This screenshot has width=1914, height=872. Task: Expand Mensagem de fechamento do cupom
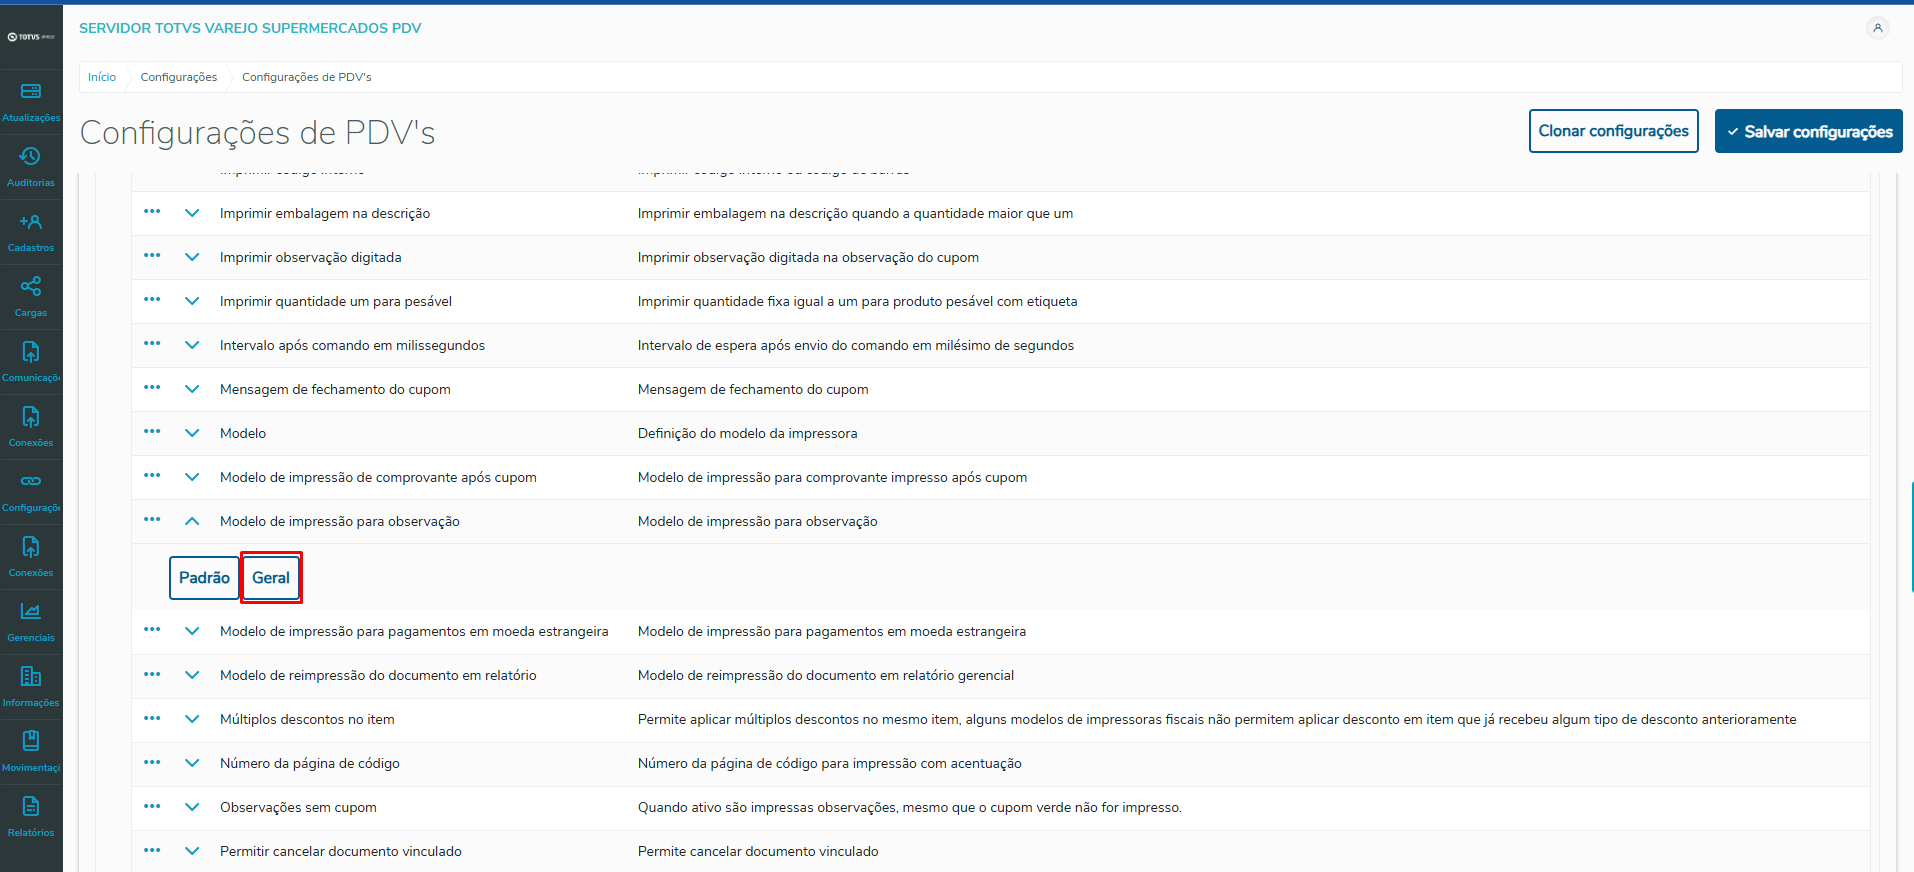click(x=192, y=389)
